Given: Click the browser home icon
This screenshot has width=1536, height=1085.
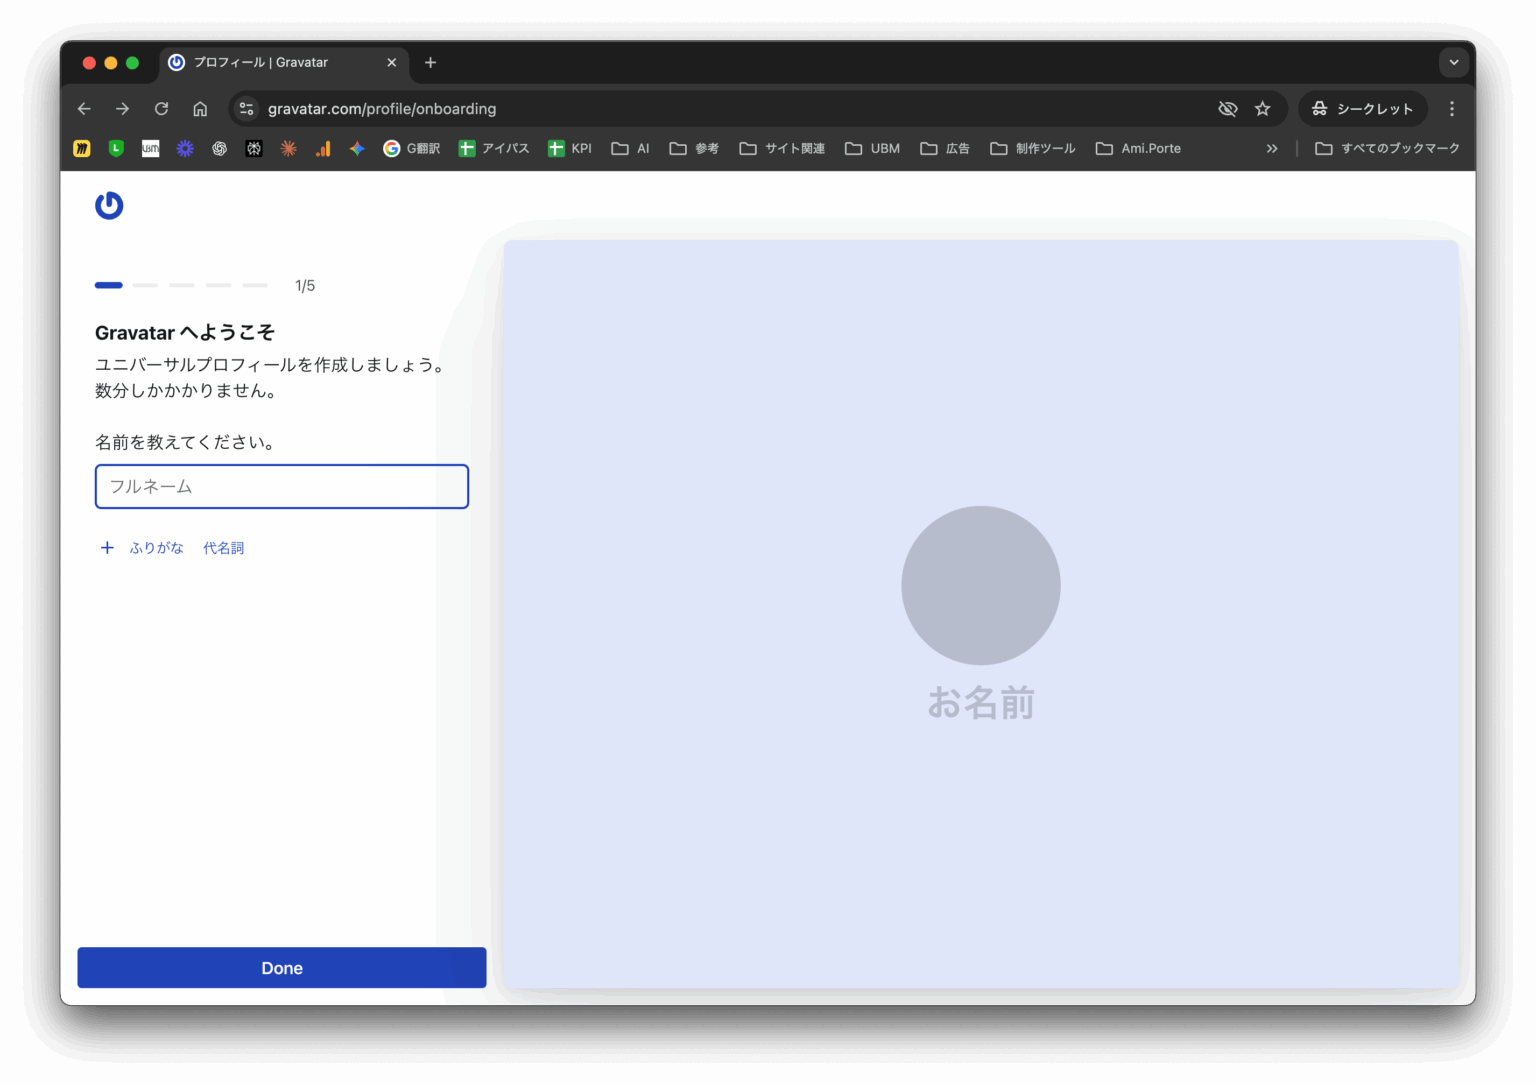Looking at the screenshot, I should (200, 109).
